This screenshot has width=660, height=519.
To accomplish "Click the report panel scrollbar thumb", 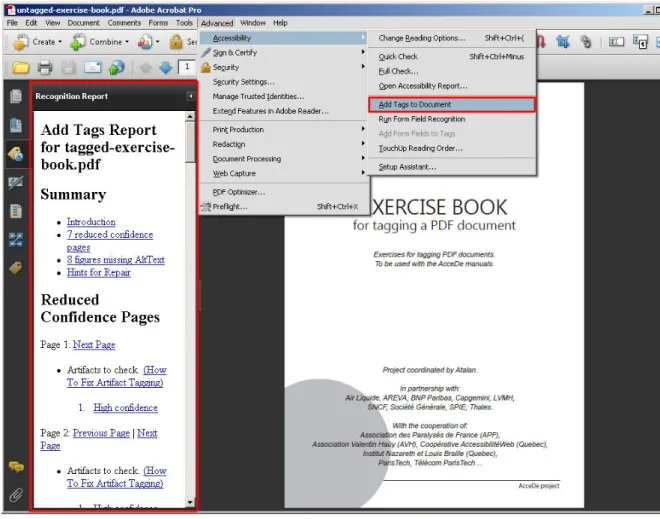I will click(x=190, y=142).
